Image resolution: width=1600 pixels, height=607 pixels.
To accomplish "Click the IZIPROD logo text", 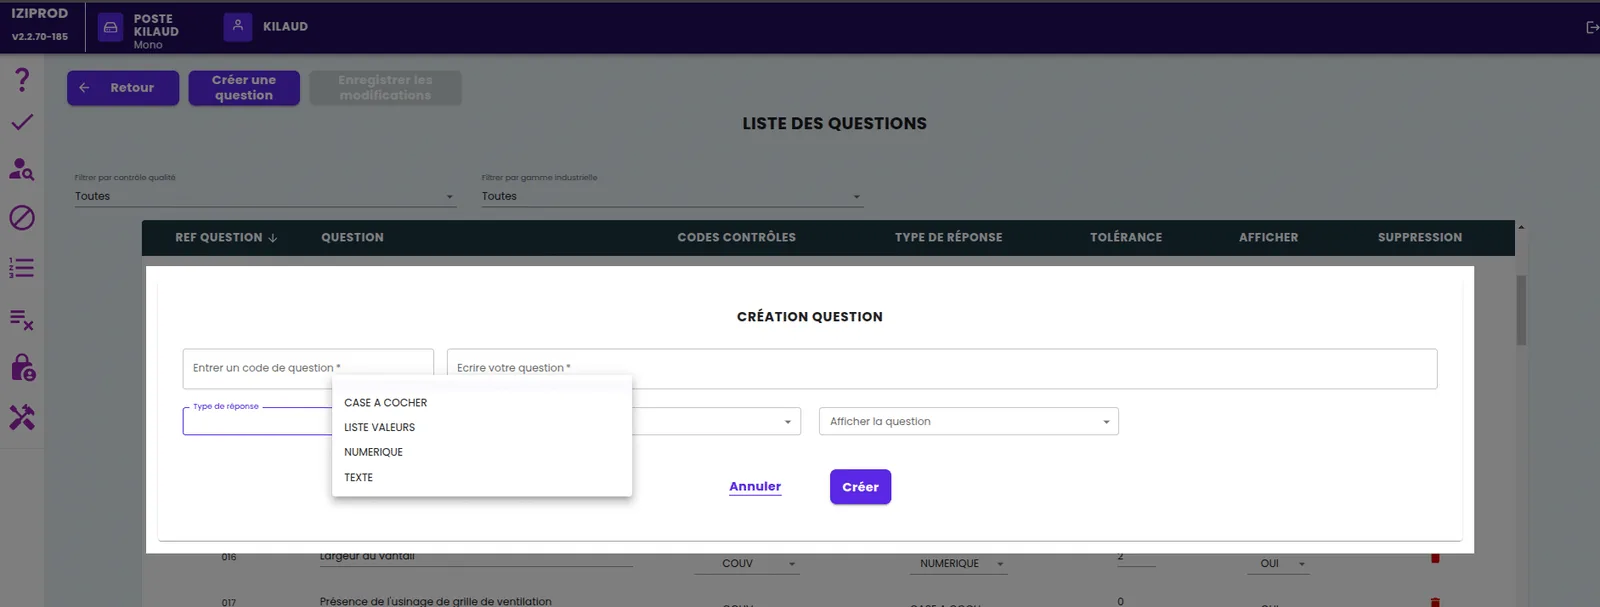I will [x=40, y=14].
